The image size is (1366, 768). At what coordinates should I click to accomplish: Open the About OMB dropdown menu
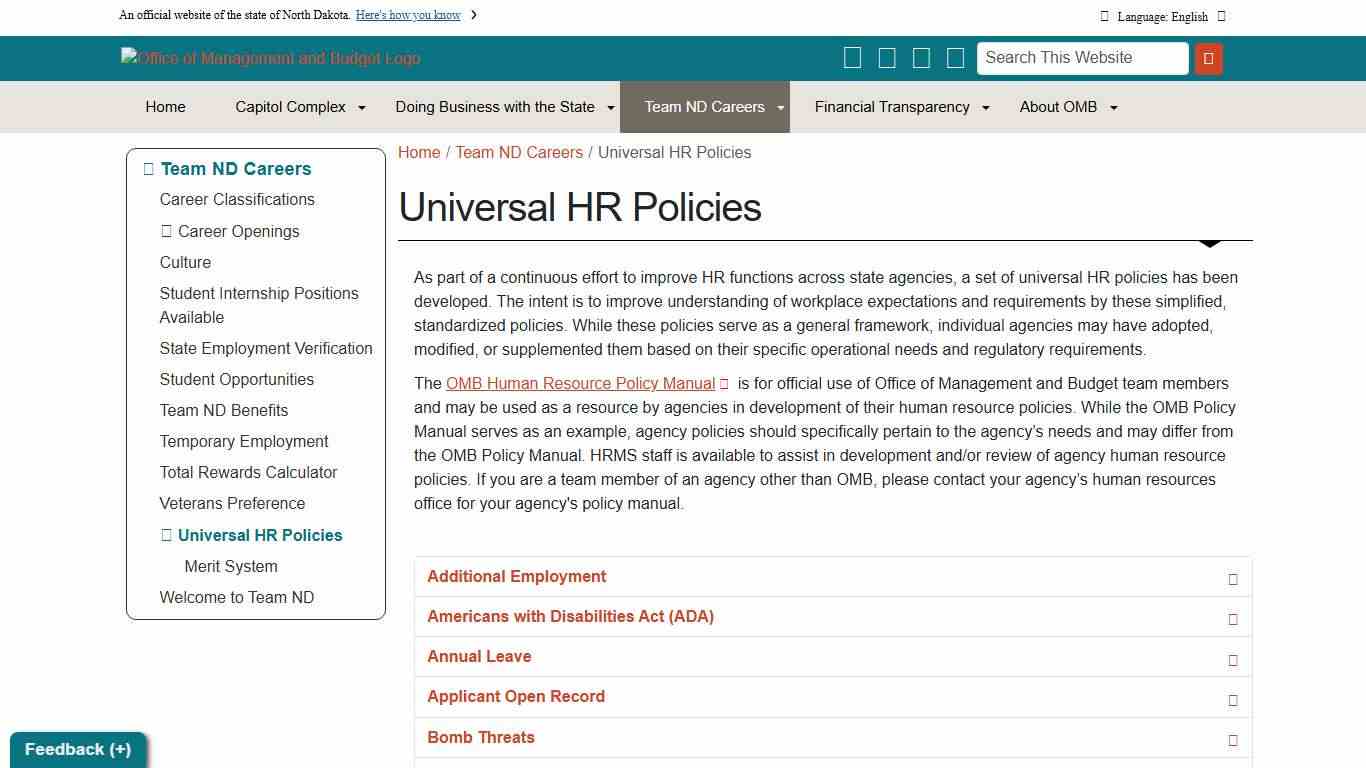[1058, 107]
